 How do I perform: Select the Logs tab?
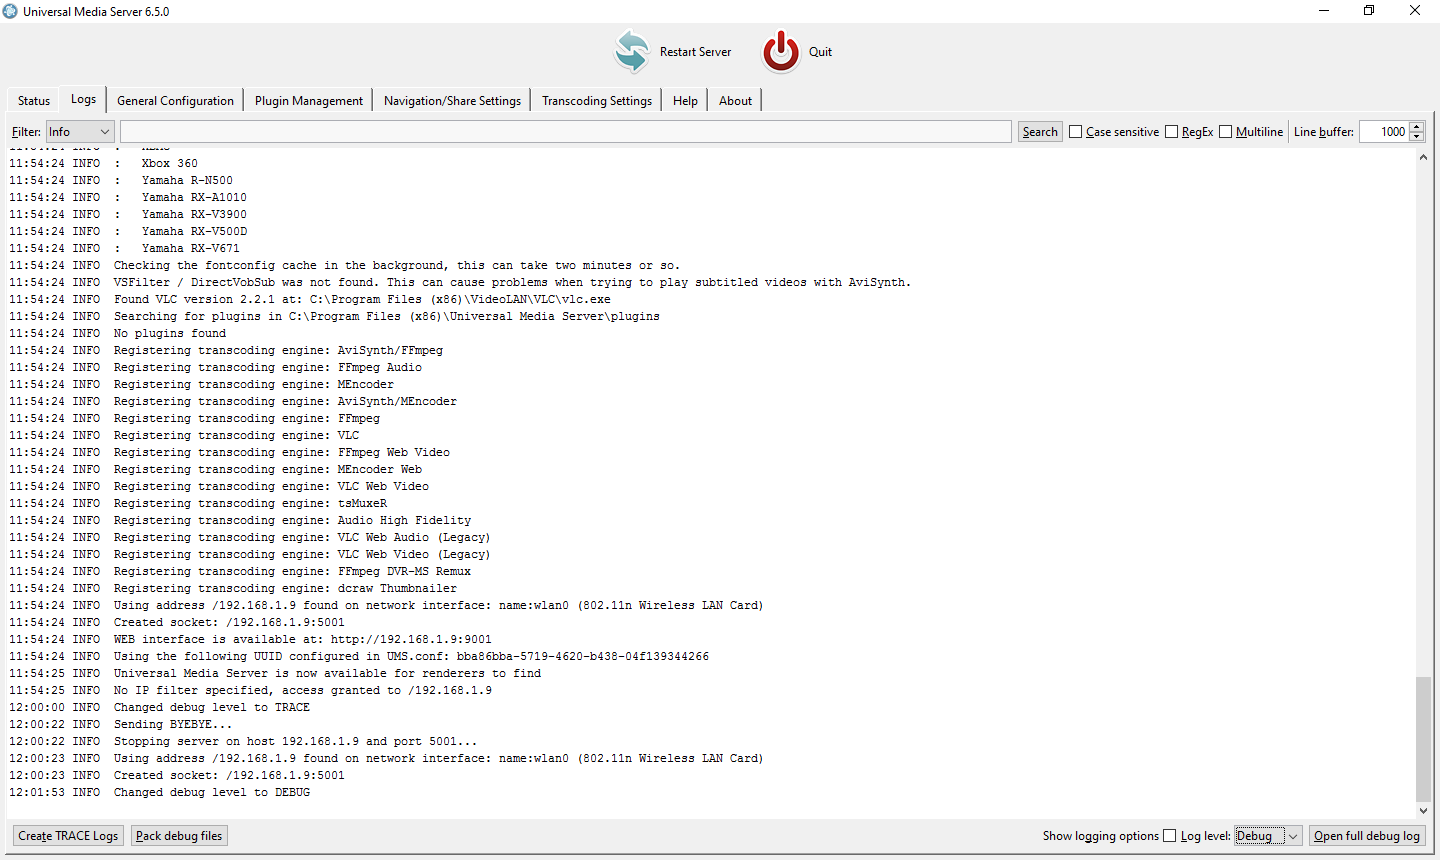83,99
